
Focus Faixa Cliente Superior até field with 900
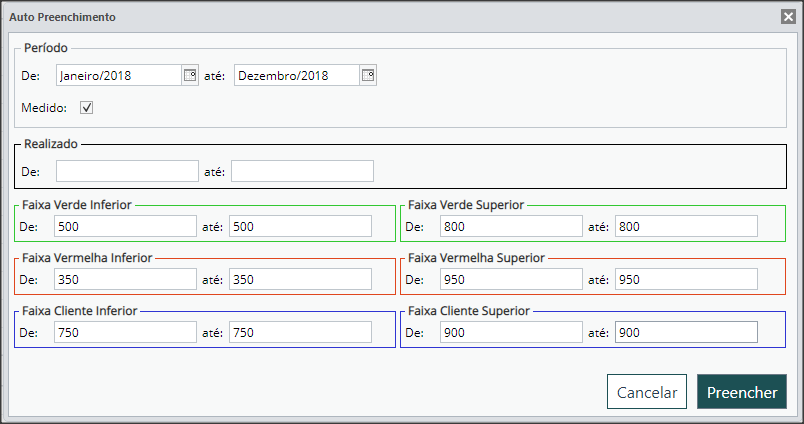point(687,332)
